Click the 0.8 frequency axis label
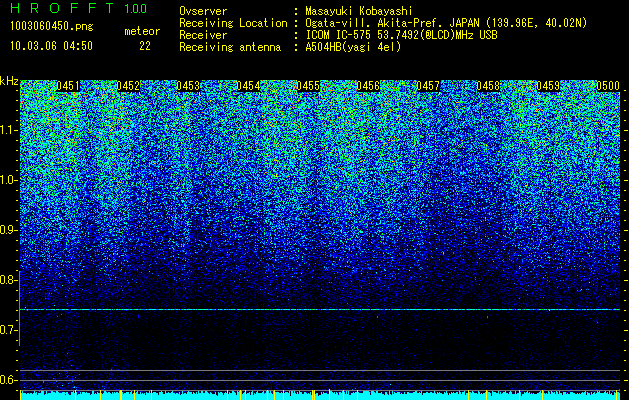 (x=8, y=280)
